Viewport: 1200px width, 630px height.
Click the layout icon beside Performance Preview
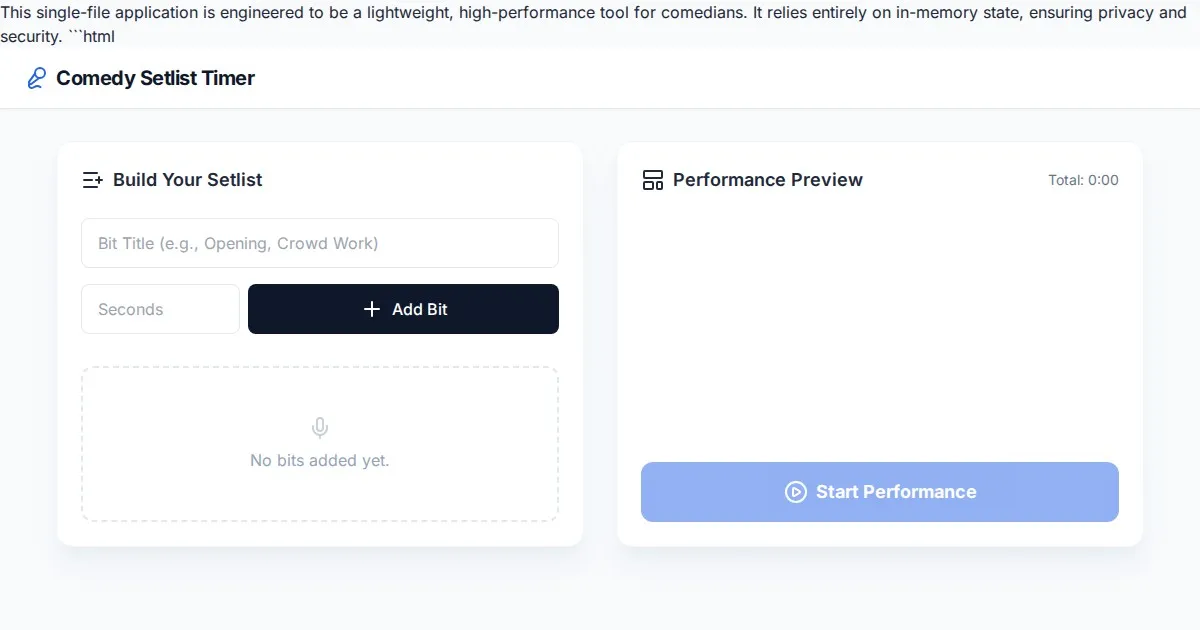pos(653,180)
